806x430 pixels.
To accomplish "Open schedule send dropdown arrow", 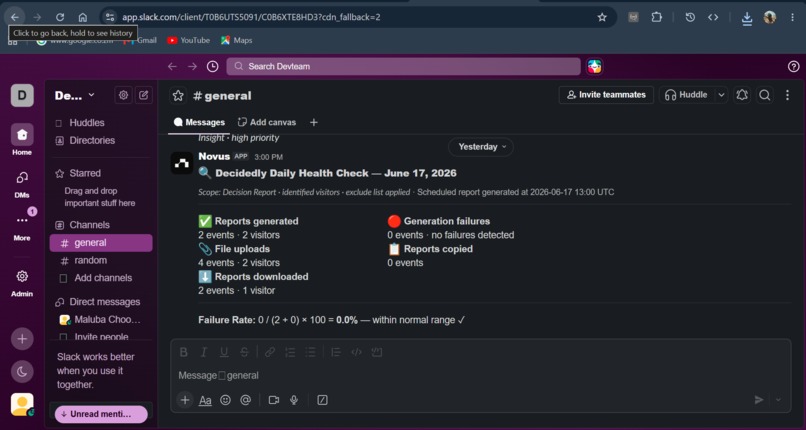I will pos(778,400).
